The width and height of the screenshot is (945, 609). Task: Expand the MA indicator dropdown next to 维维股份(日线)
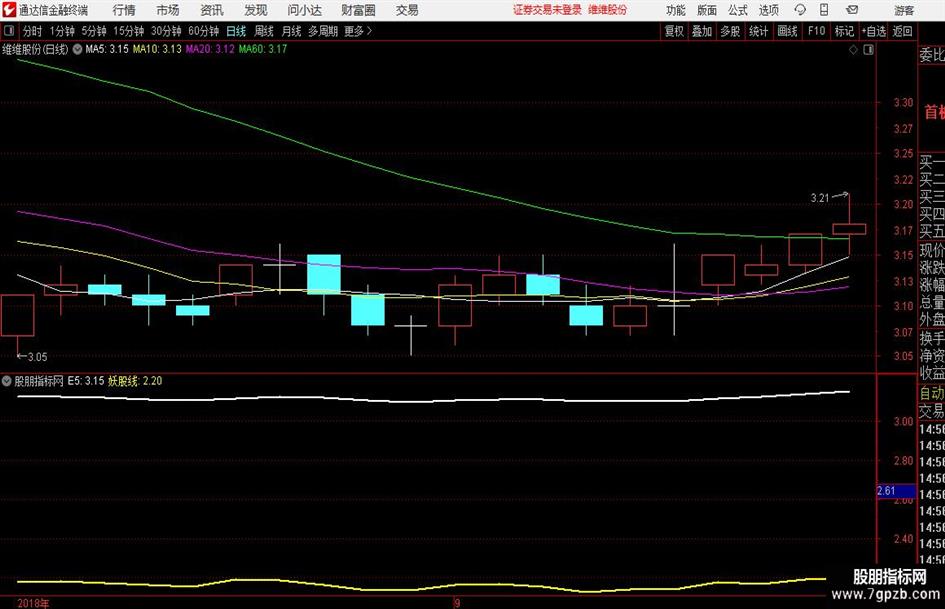[77, 49]
